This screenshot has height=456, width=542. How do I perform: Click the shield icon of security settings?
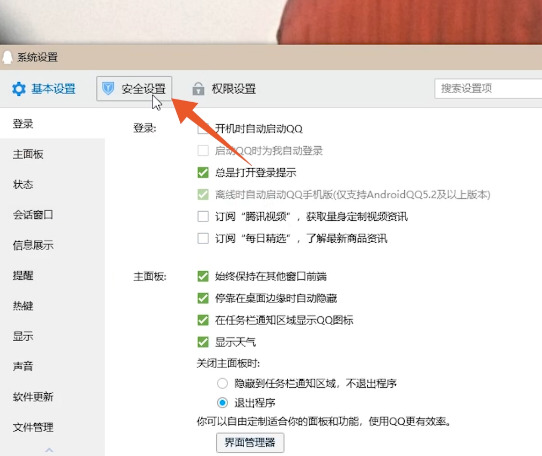[x=108, y=89]
